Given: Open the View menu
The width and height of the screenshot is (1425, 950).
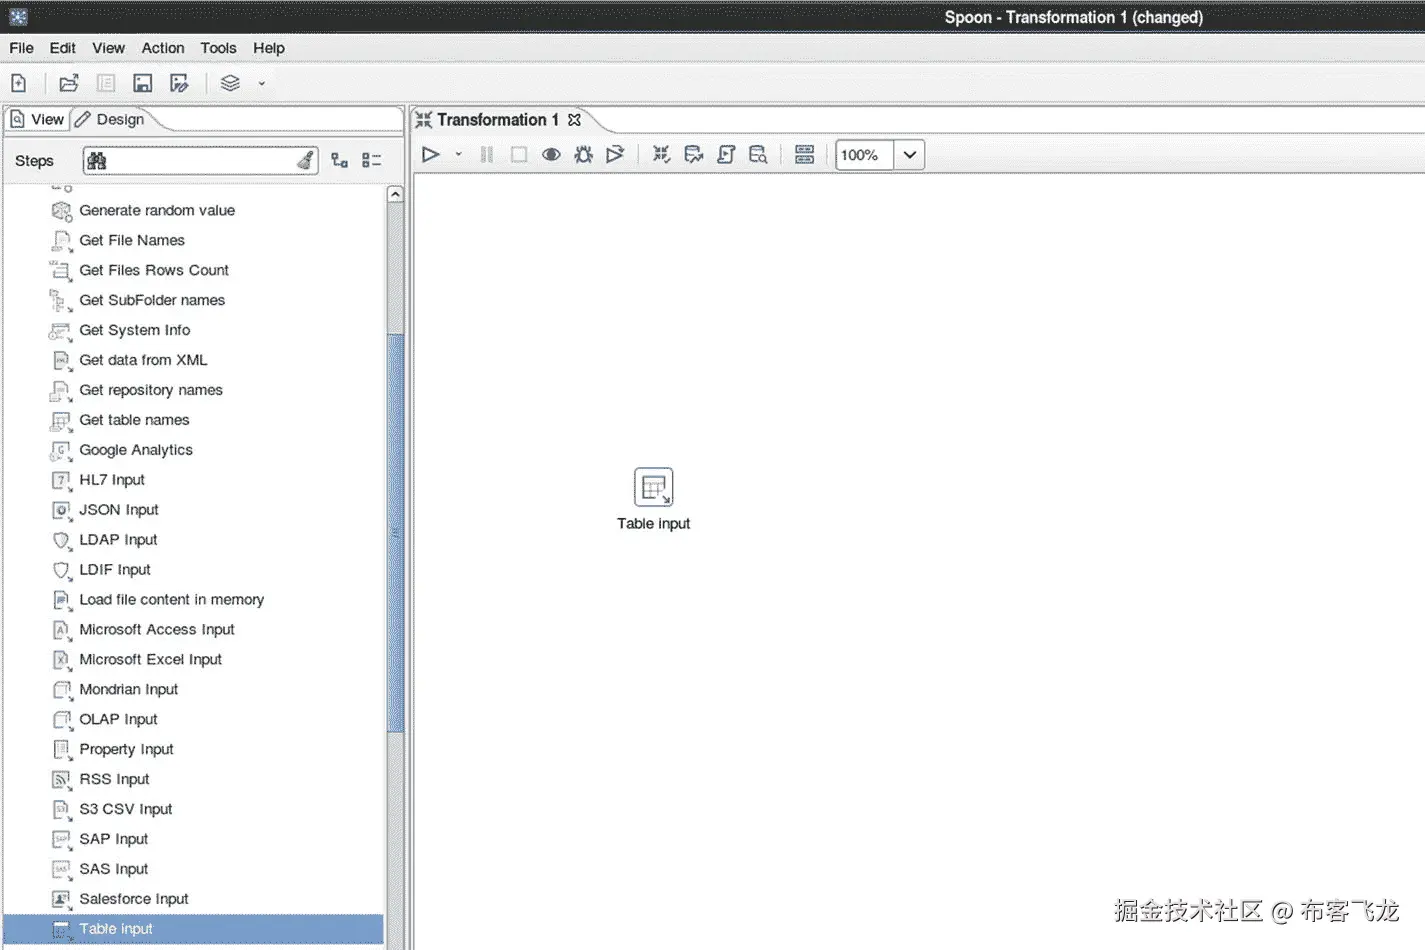Looking at the screenshot, I should (x=109, y=48).
